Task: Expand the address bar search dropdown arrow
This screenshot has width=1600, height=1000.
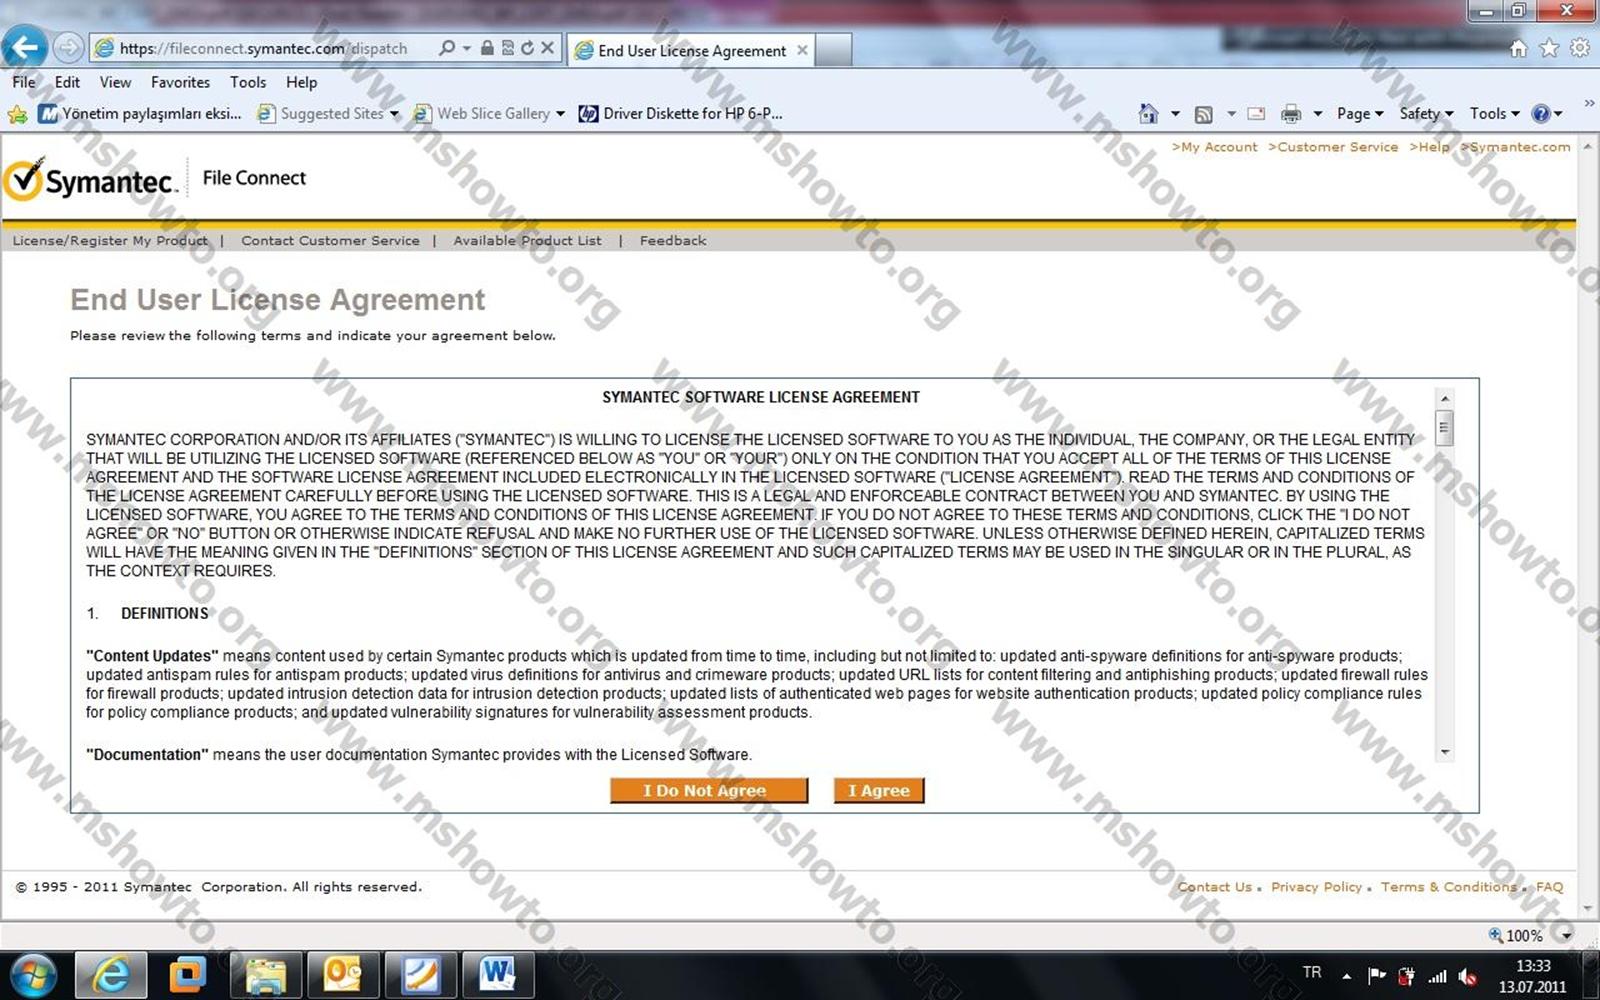Action: click(466, 48)
